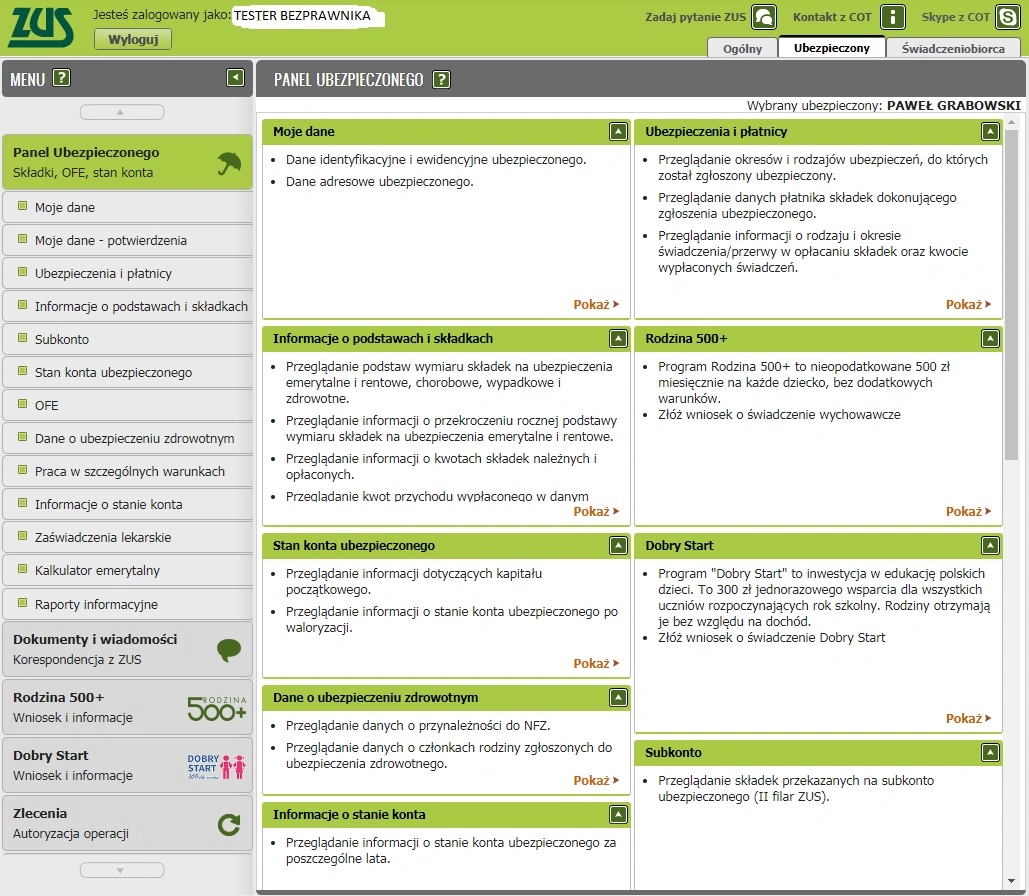Open Subkonto menu item
1029x896 pixels.
pyautogui.click(x=128, y=339)
